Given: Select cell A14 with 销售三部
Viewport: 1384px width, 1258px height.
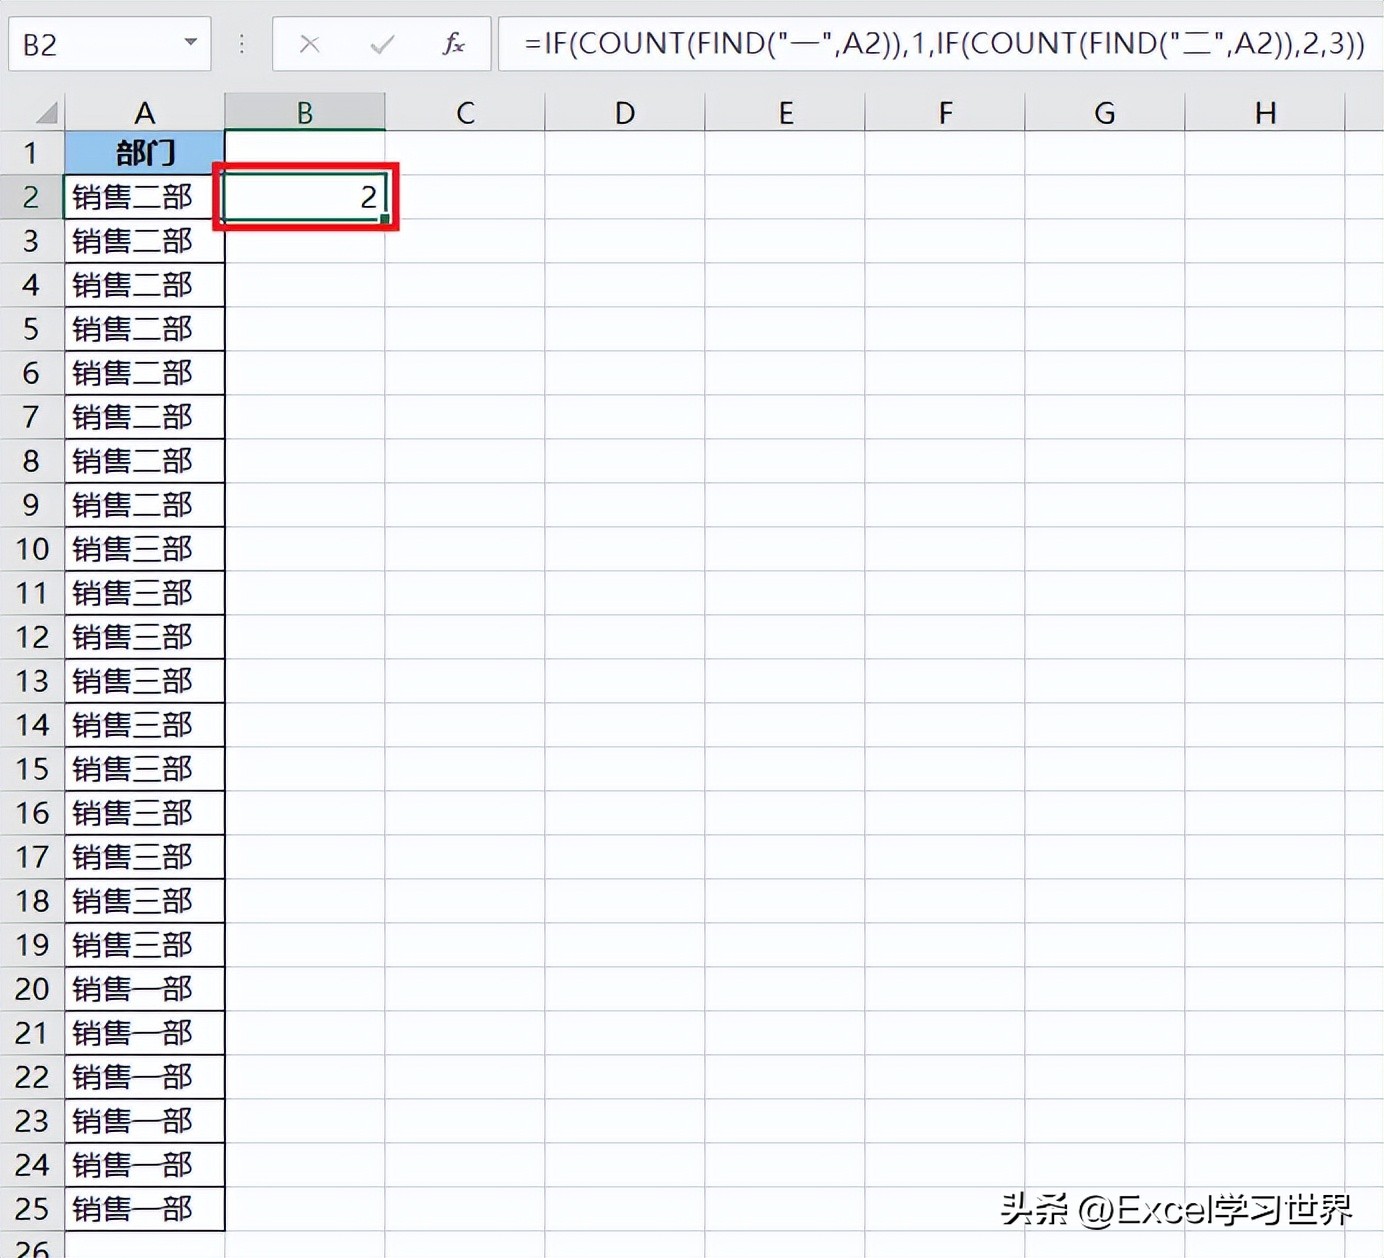Looking at the screenshot, I should [x=145, y=725].
